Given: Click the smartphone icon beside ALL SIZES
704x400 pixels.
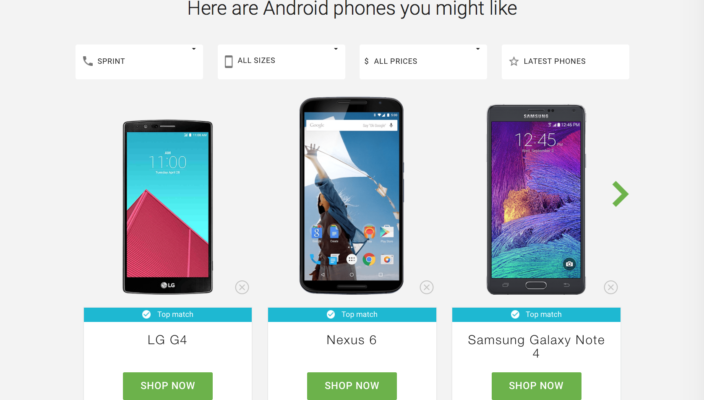Looking at the screenshot, I should (x=229, y=62).
